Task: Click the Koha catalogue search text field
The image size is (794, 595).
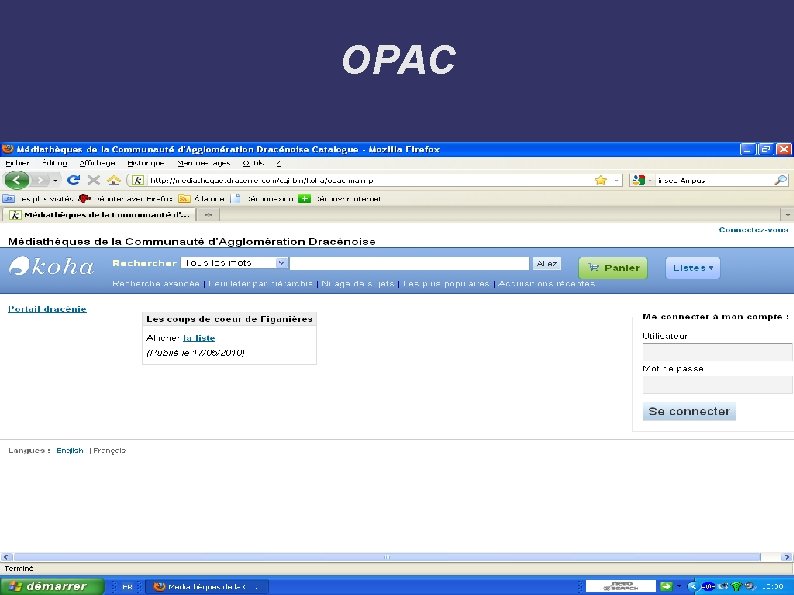Action: (410, 263)
